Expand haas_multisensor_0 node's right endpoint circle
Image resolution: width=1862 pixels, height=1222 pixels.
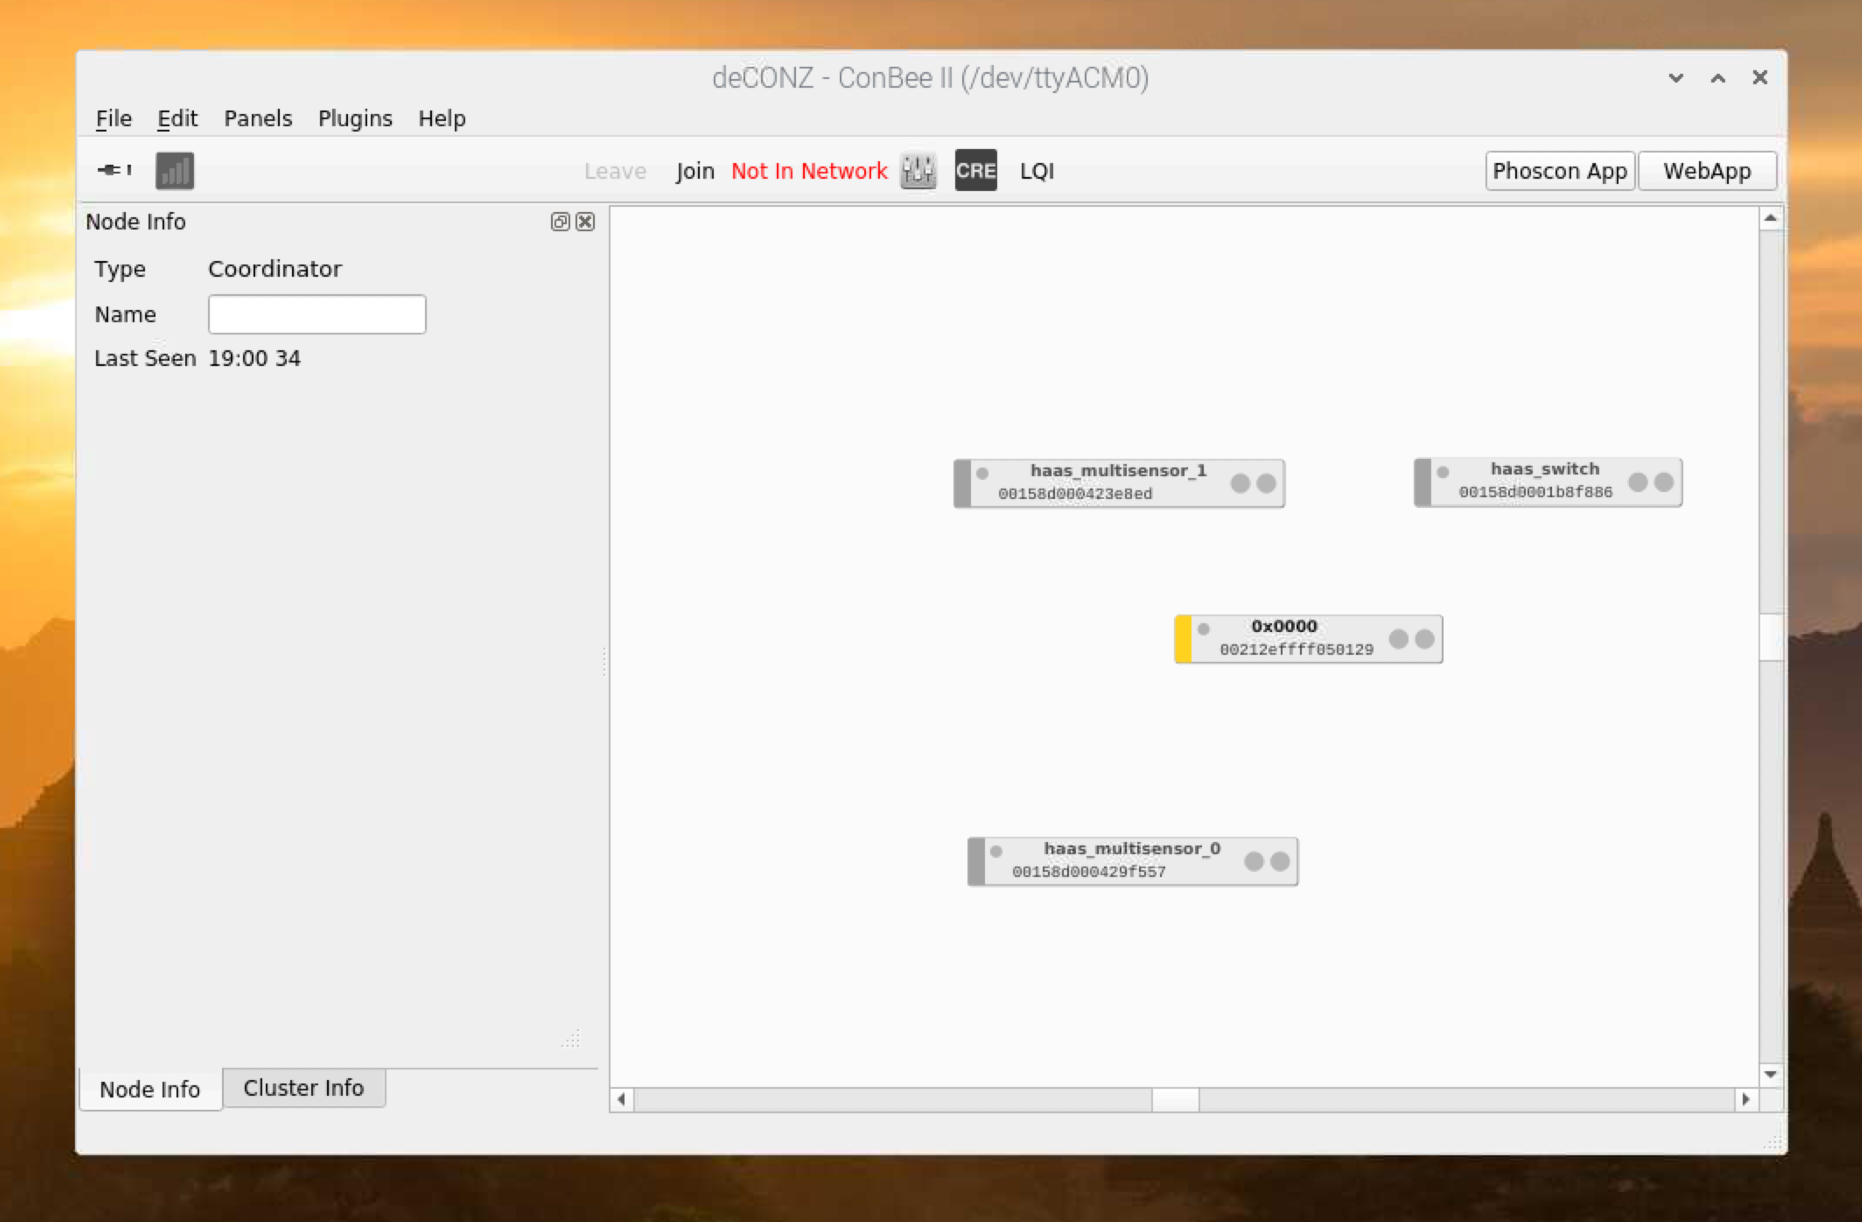click(x=1280, y=861)
